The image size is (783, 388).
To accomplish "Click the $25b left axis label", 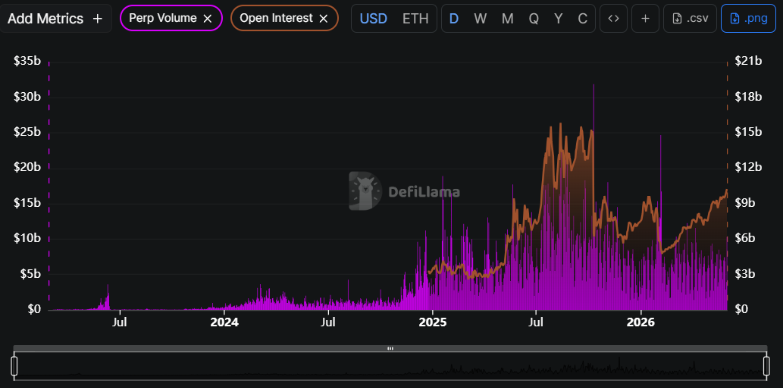I will point(27,132).
